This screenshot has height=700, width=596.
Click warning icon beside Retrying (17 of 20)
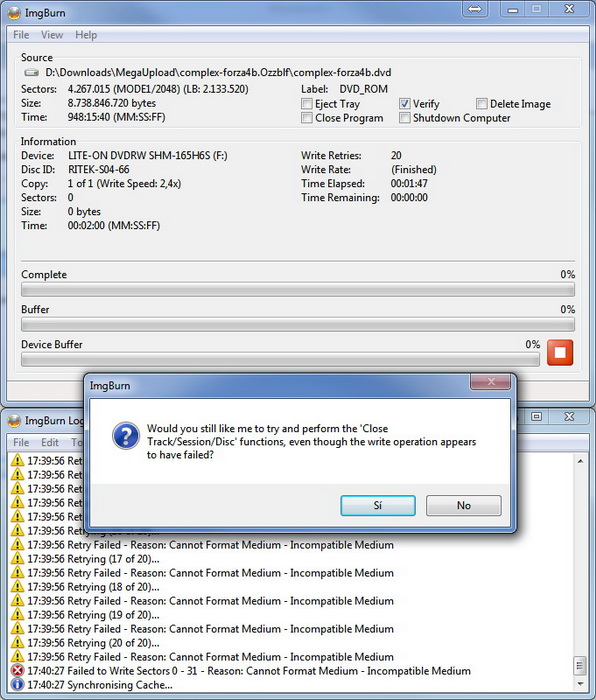tap(17, 558)
